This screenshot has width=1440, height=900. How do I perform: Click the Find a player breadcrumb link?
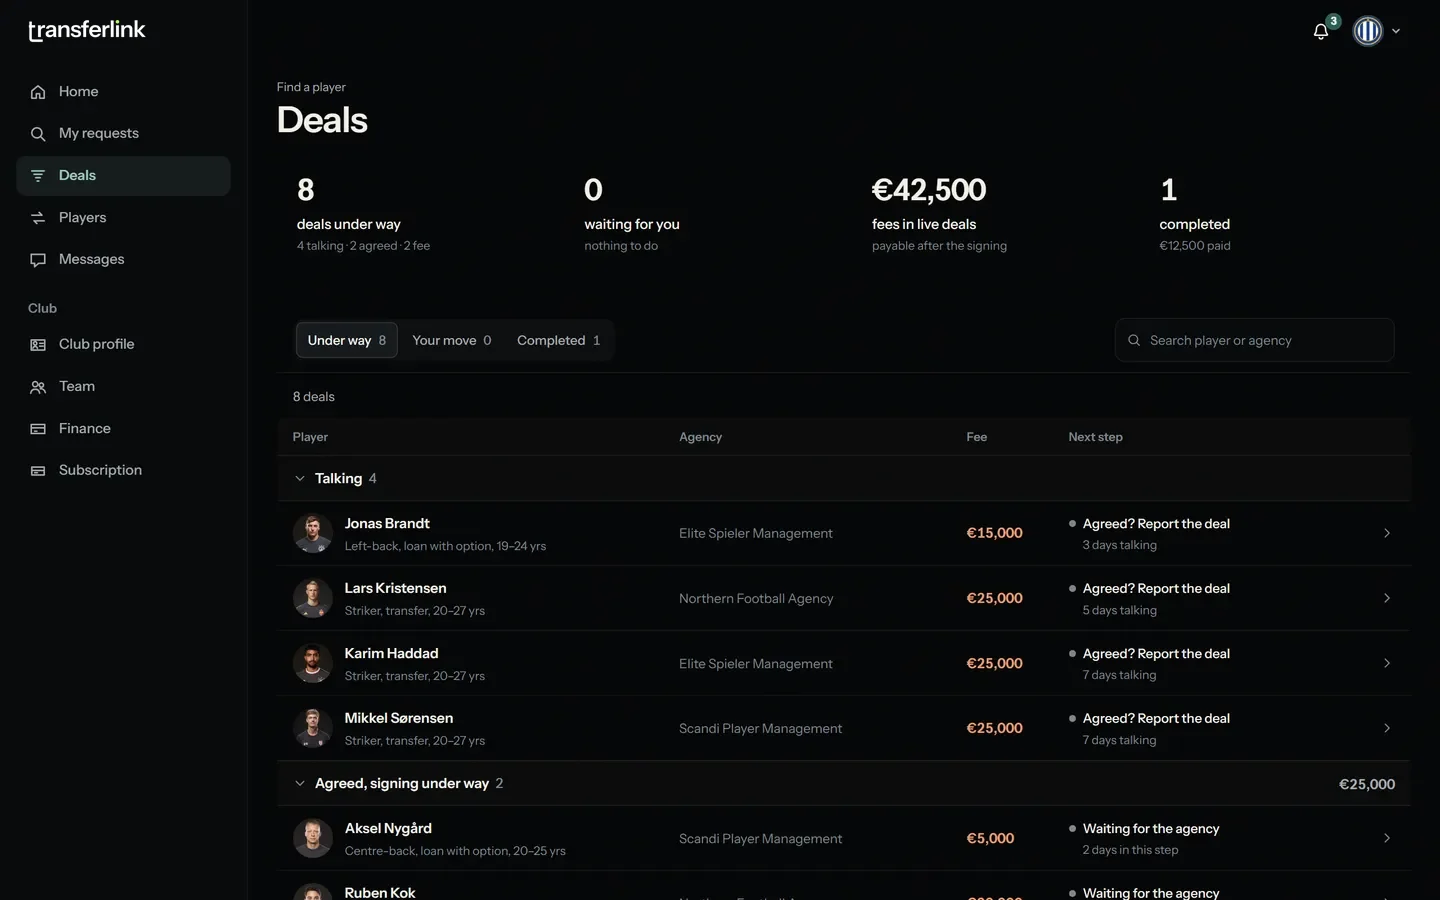pyautogui.click(x=311, y=87)
